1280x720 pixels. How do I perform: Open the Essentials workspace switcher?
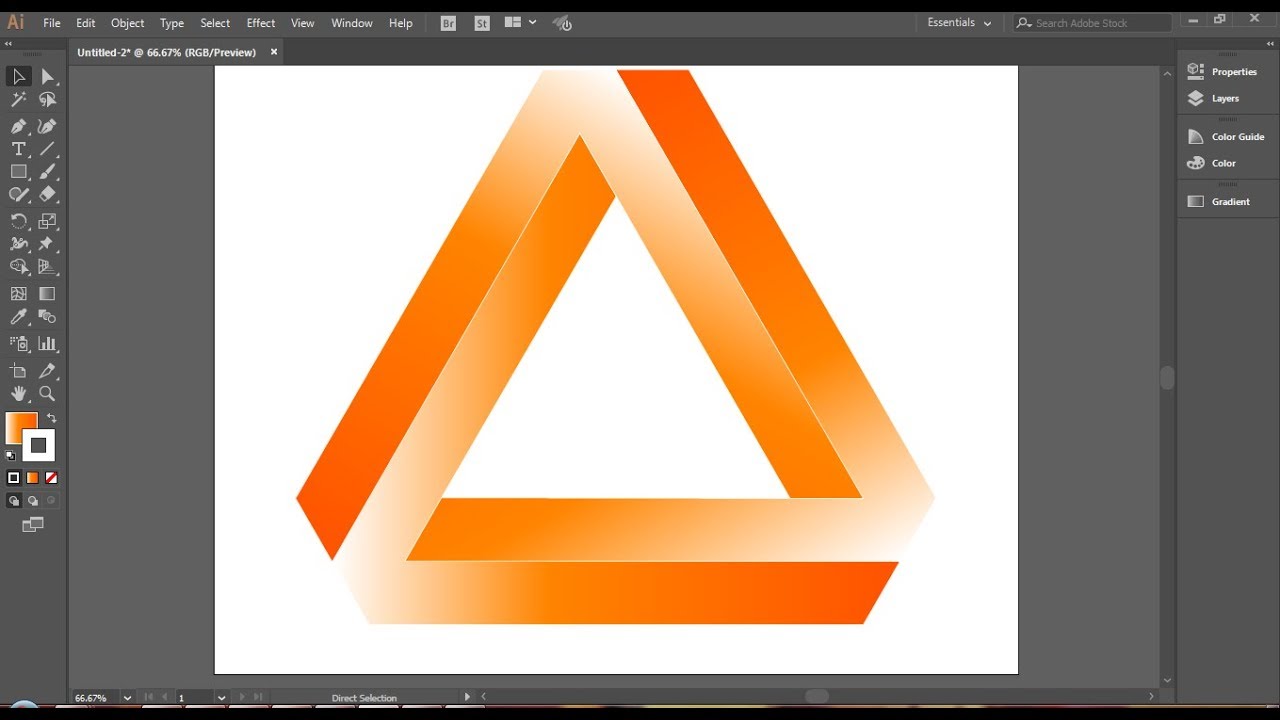click(x=959, y=23)
